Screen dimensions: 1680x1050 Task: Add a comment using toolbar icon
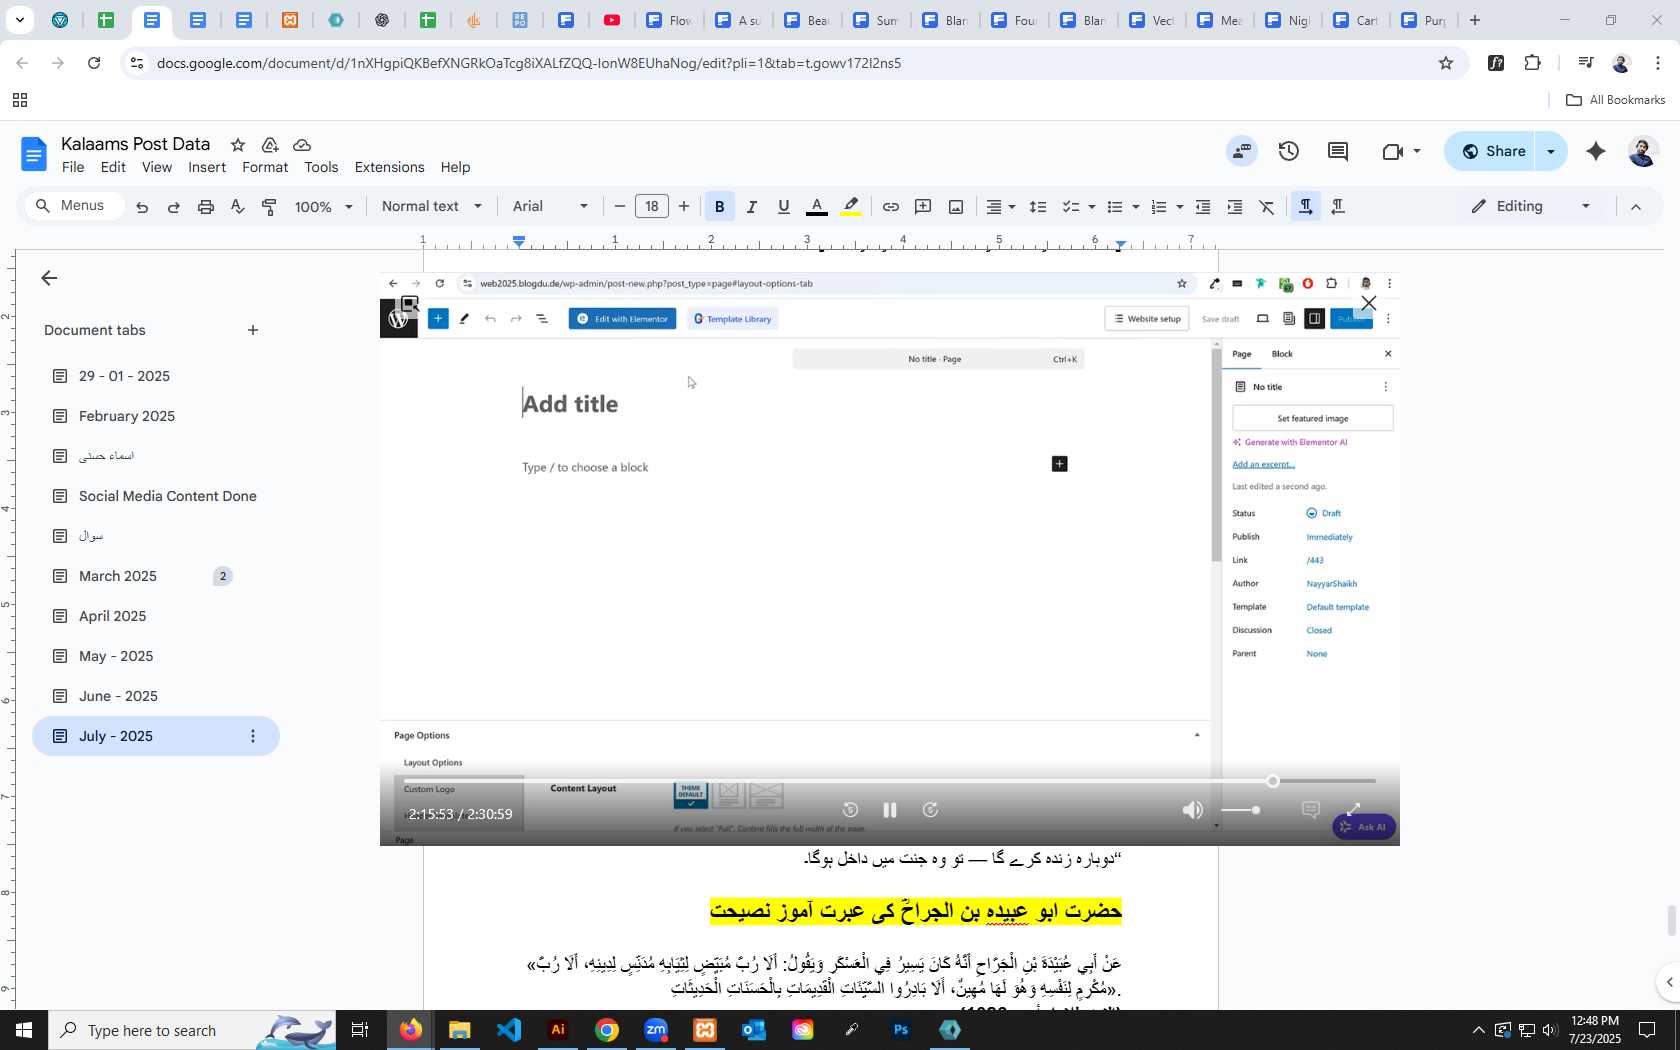[x=924, y=207]
